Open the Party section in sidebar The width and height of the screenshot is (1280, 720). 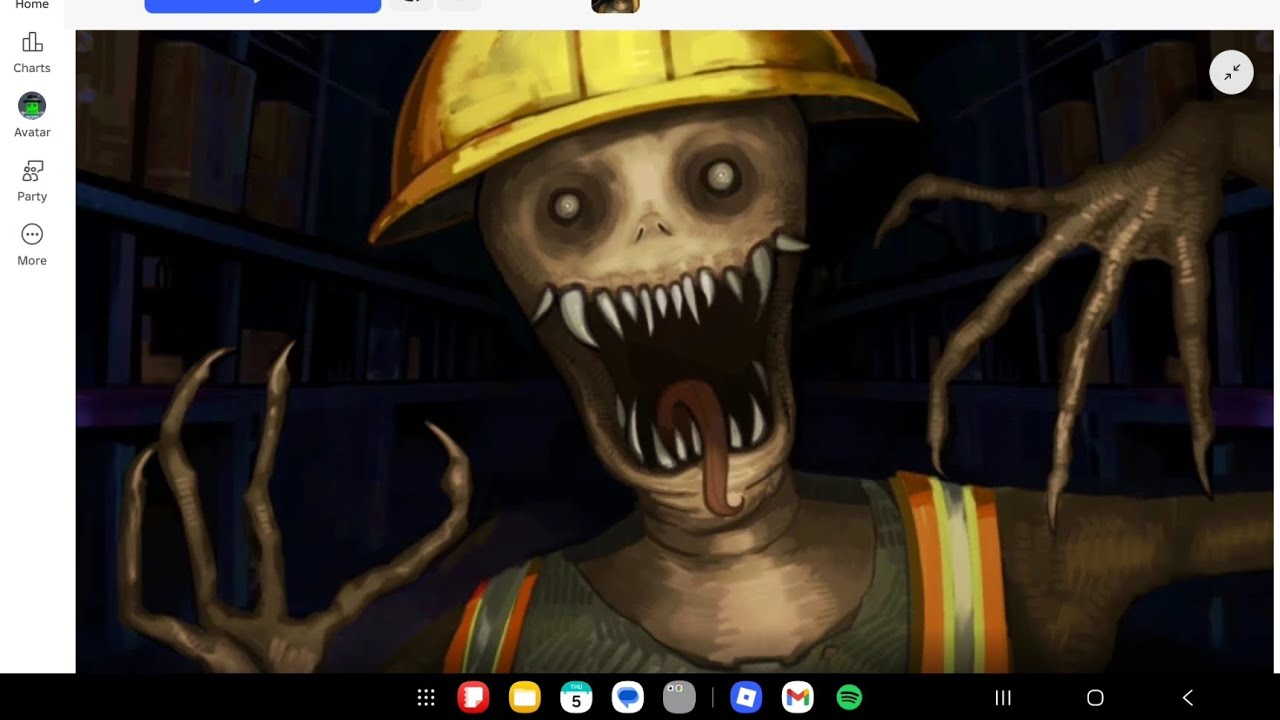tap(32, 181)
